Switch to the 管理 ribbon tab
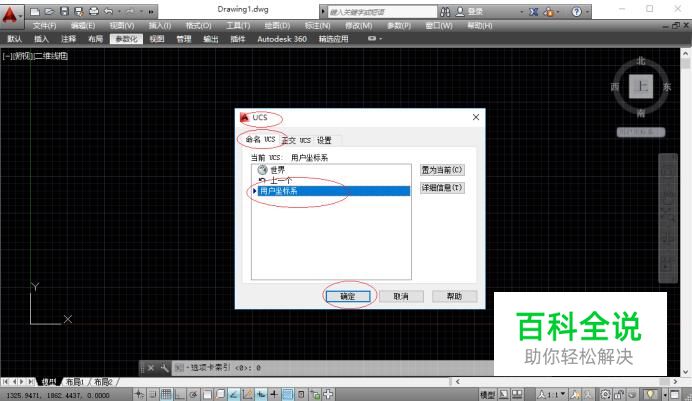The height and width of the screenshot is (401, 692). (184, 39)
